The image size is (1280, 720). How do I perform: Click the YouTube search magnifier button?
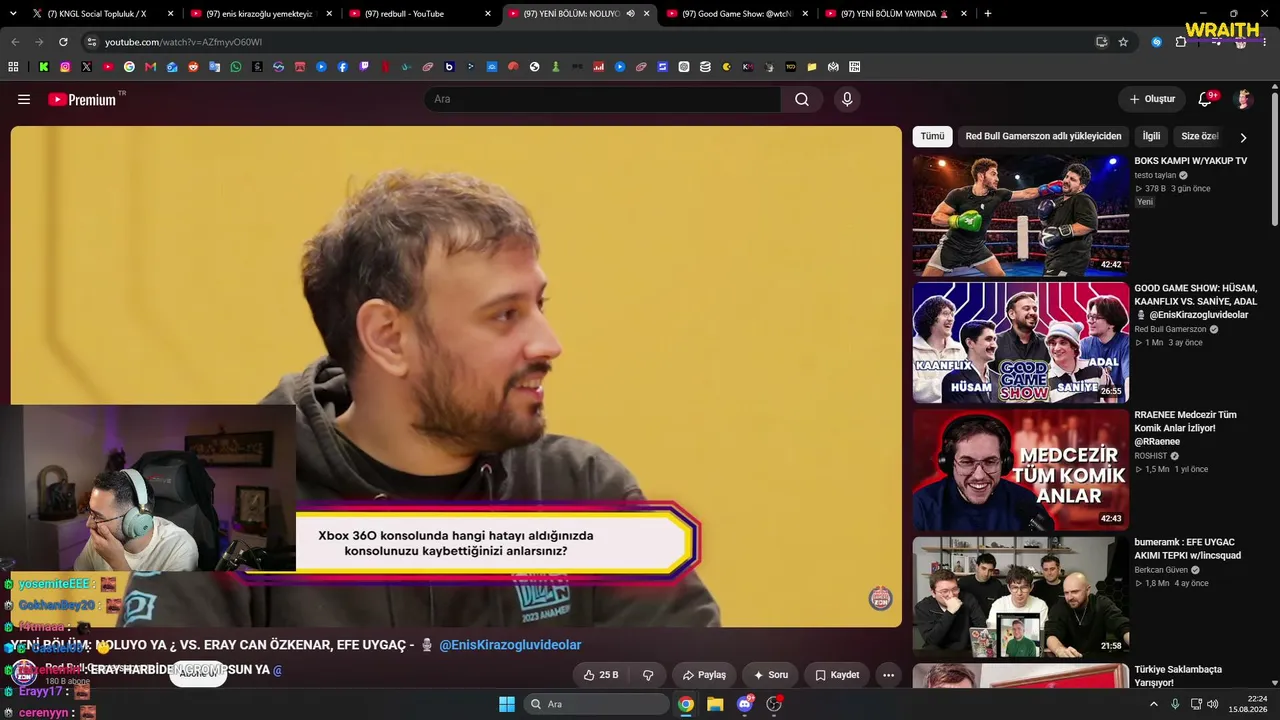(x=802, y=99)
